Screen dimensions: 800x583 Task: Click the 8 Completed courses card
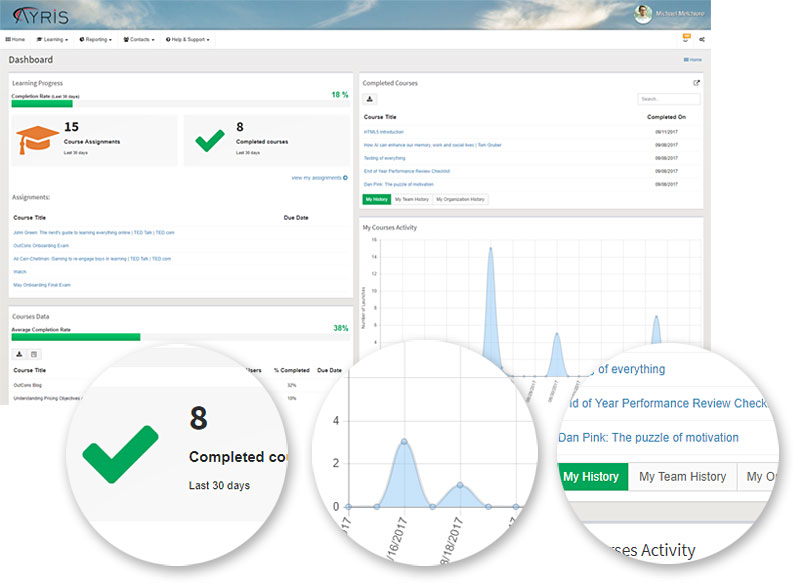tap(267, 140)
